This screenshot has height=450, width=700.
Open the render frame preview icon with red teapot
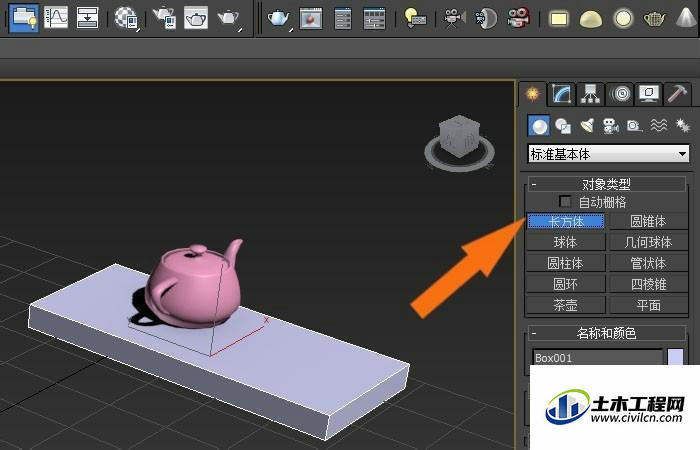(311, 18)
